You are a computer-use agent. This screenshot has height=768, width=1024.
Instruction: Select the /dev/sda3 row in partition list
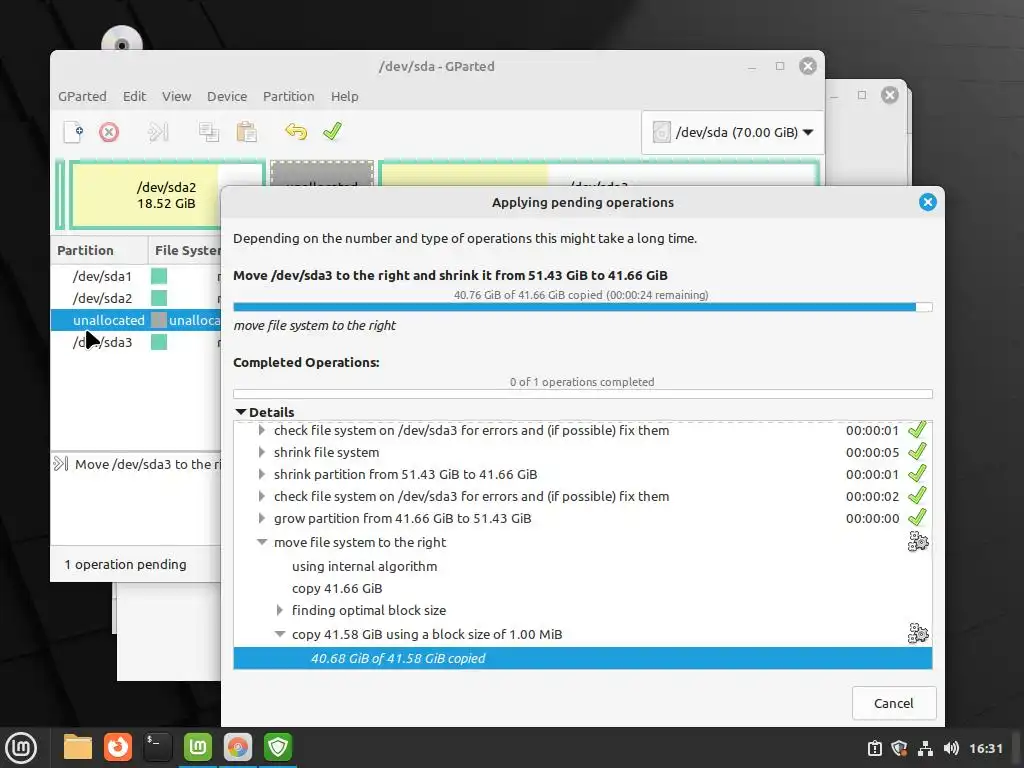(136, 342)
